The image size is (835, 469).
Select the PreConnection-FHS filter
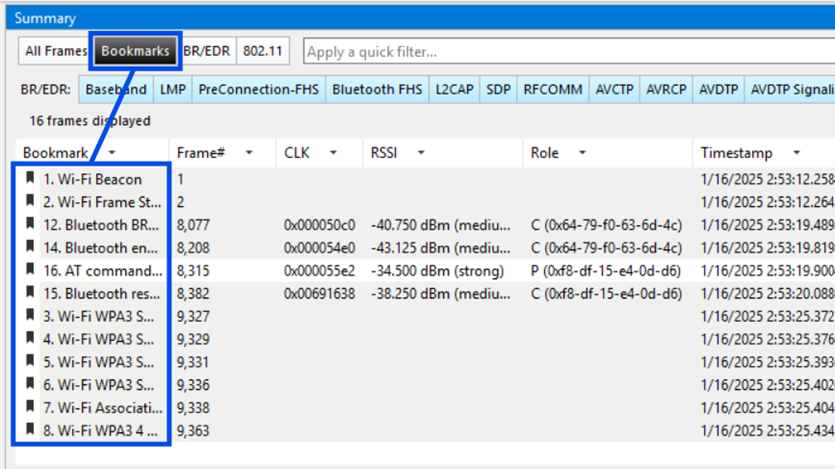(259, 89)
